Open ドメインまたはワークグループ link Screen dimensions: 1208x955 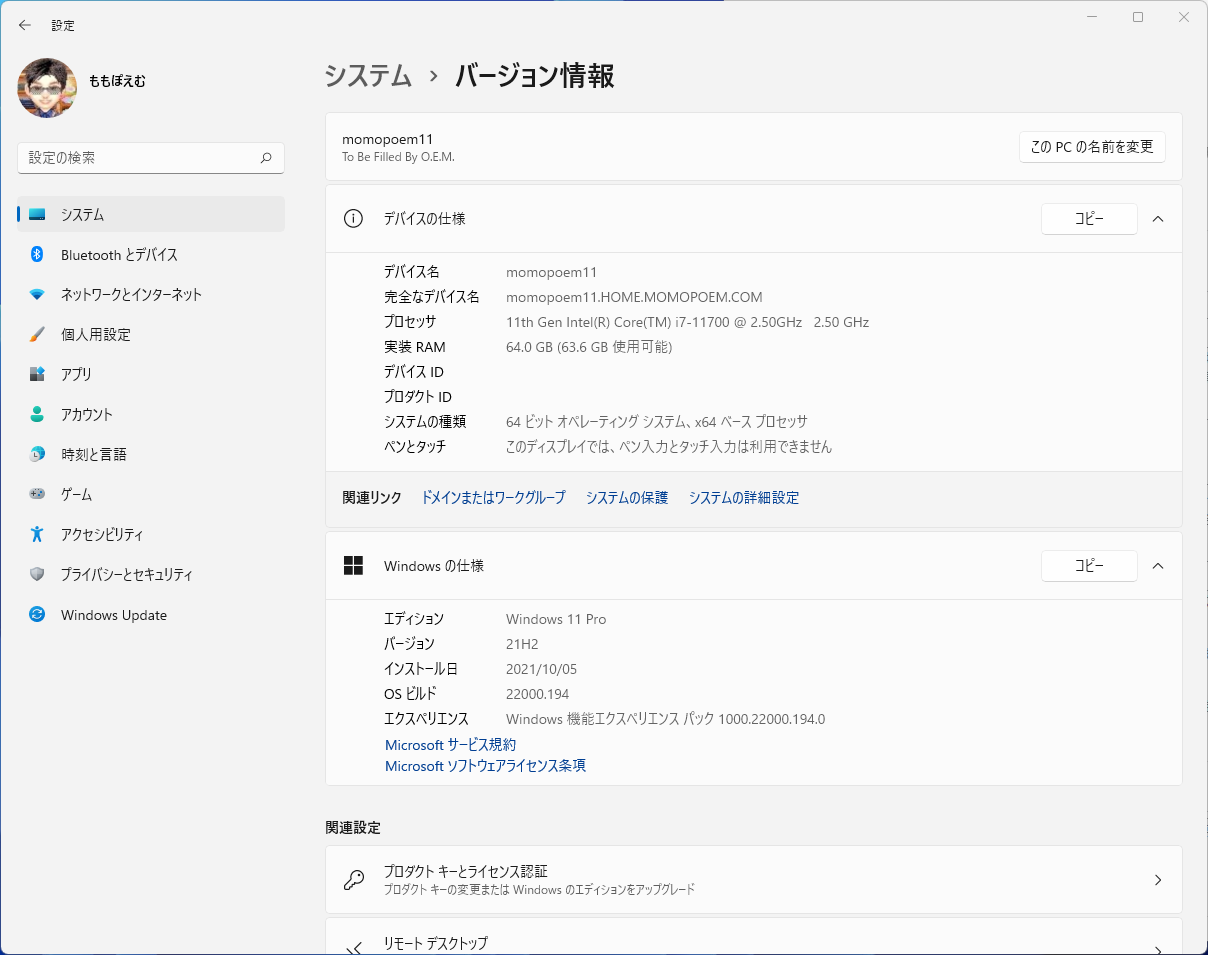(493, 497)
